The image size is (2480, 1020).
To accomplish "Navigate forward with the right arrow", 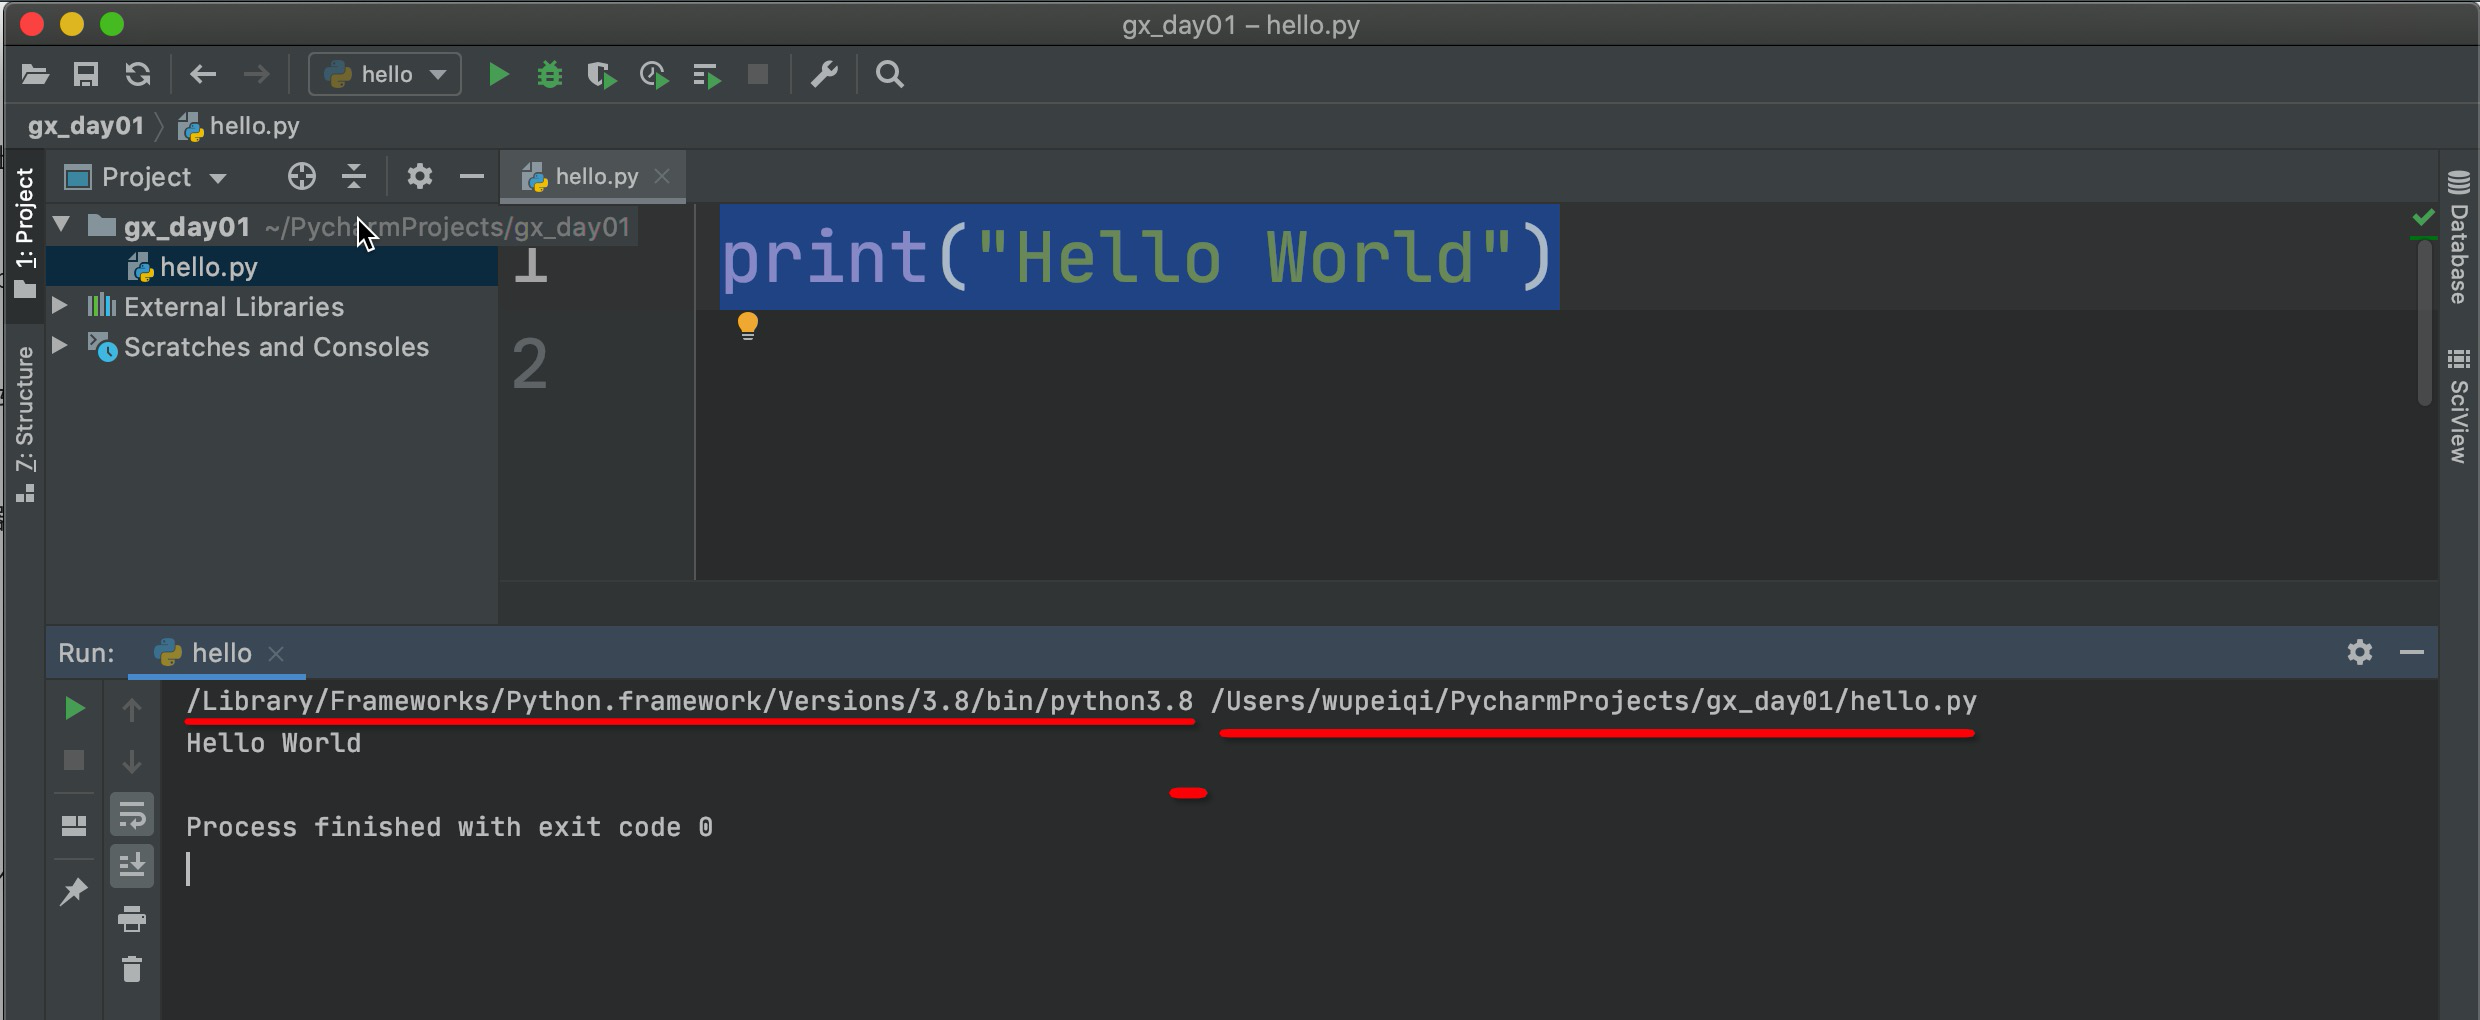I will 256,74.
